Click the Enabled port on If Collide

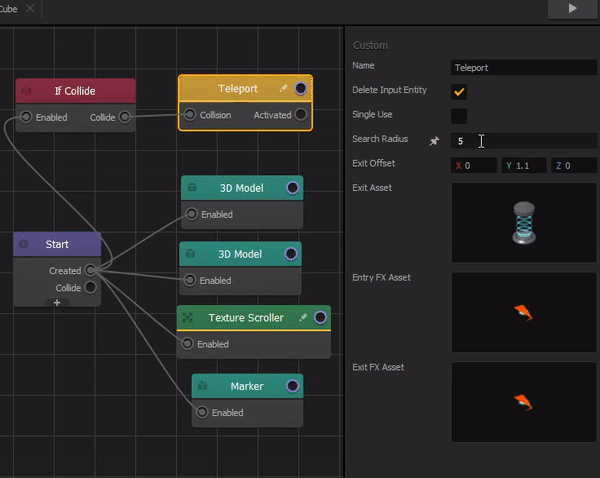click(26, 117)
